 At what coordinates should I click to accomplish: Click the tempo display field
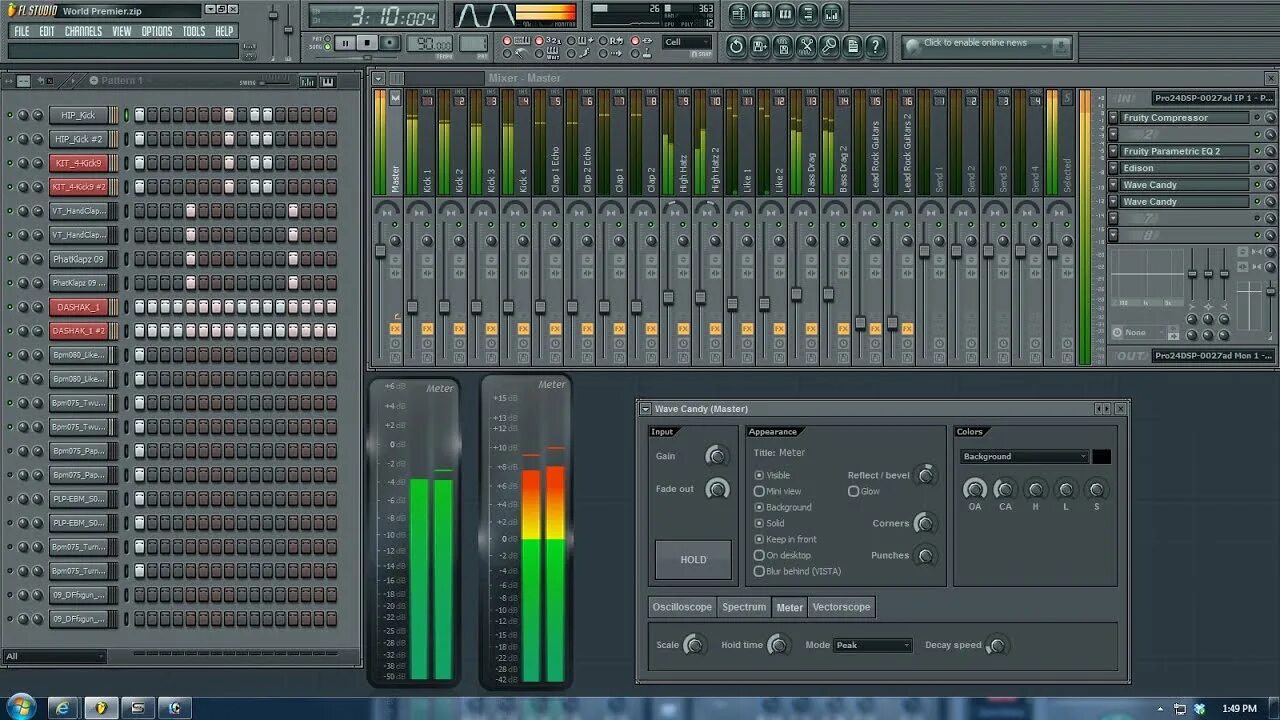tap(431, 44)
